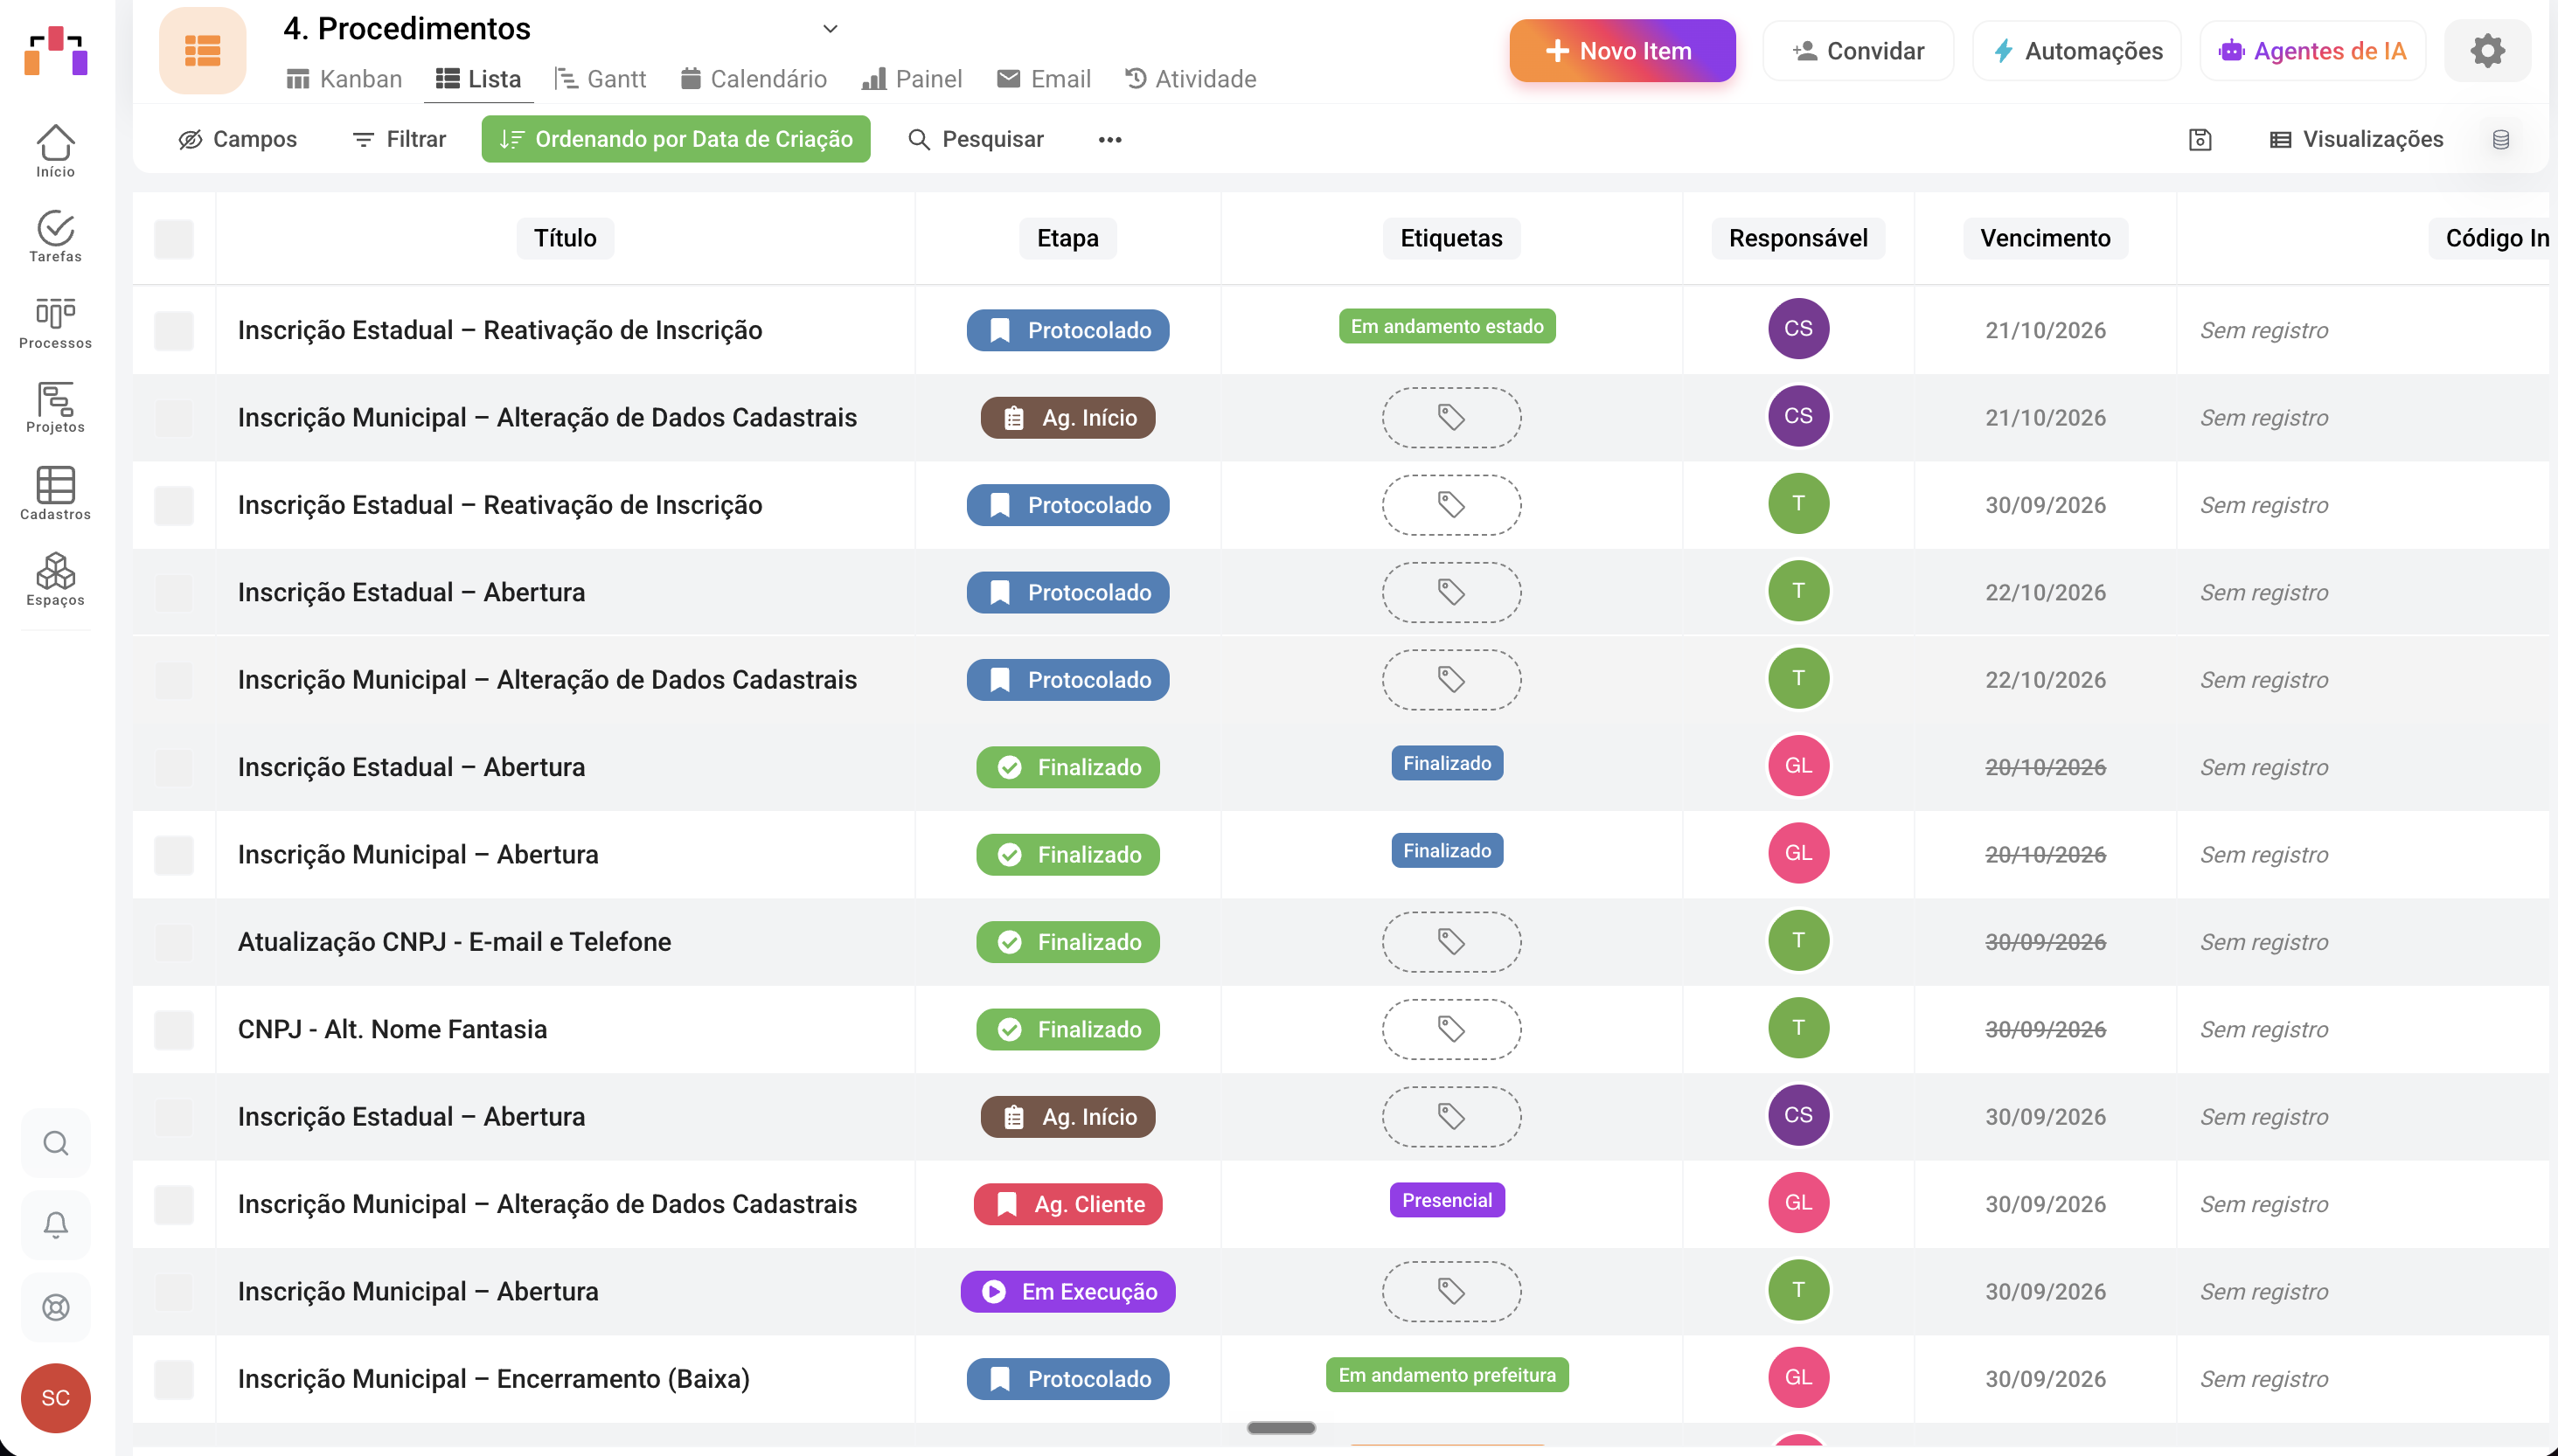Open the notifications bell icon
The image size is (2558, 1456).
[x=56, y=1225]
